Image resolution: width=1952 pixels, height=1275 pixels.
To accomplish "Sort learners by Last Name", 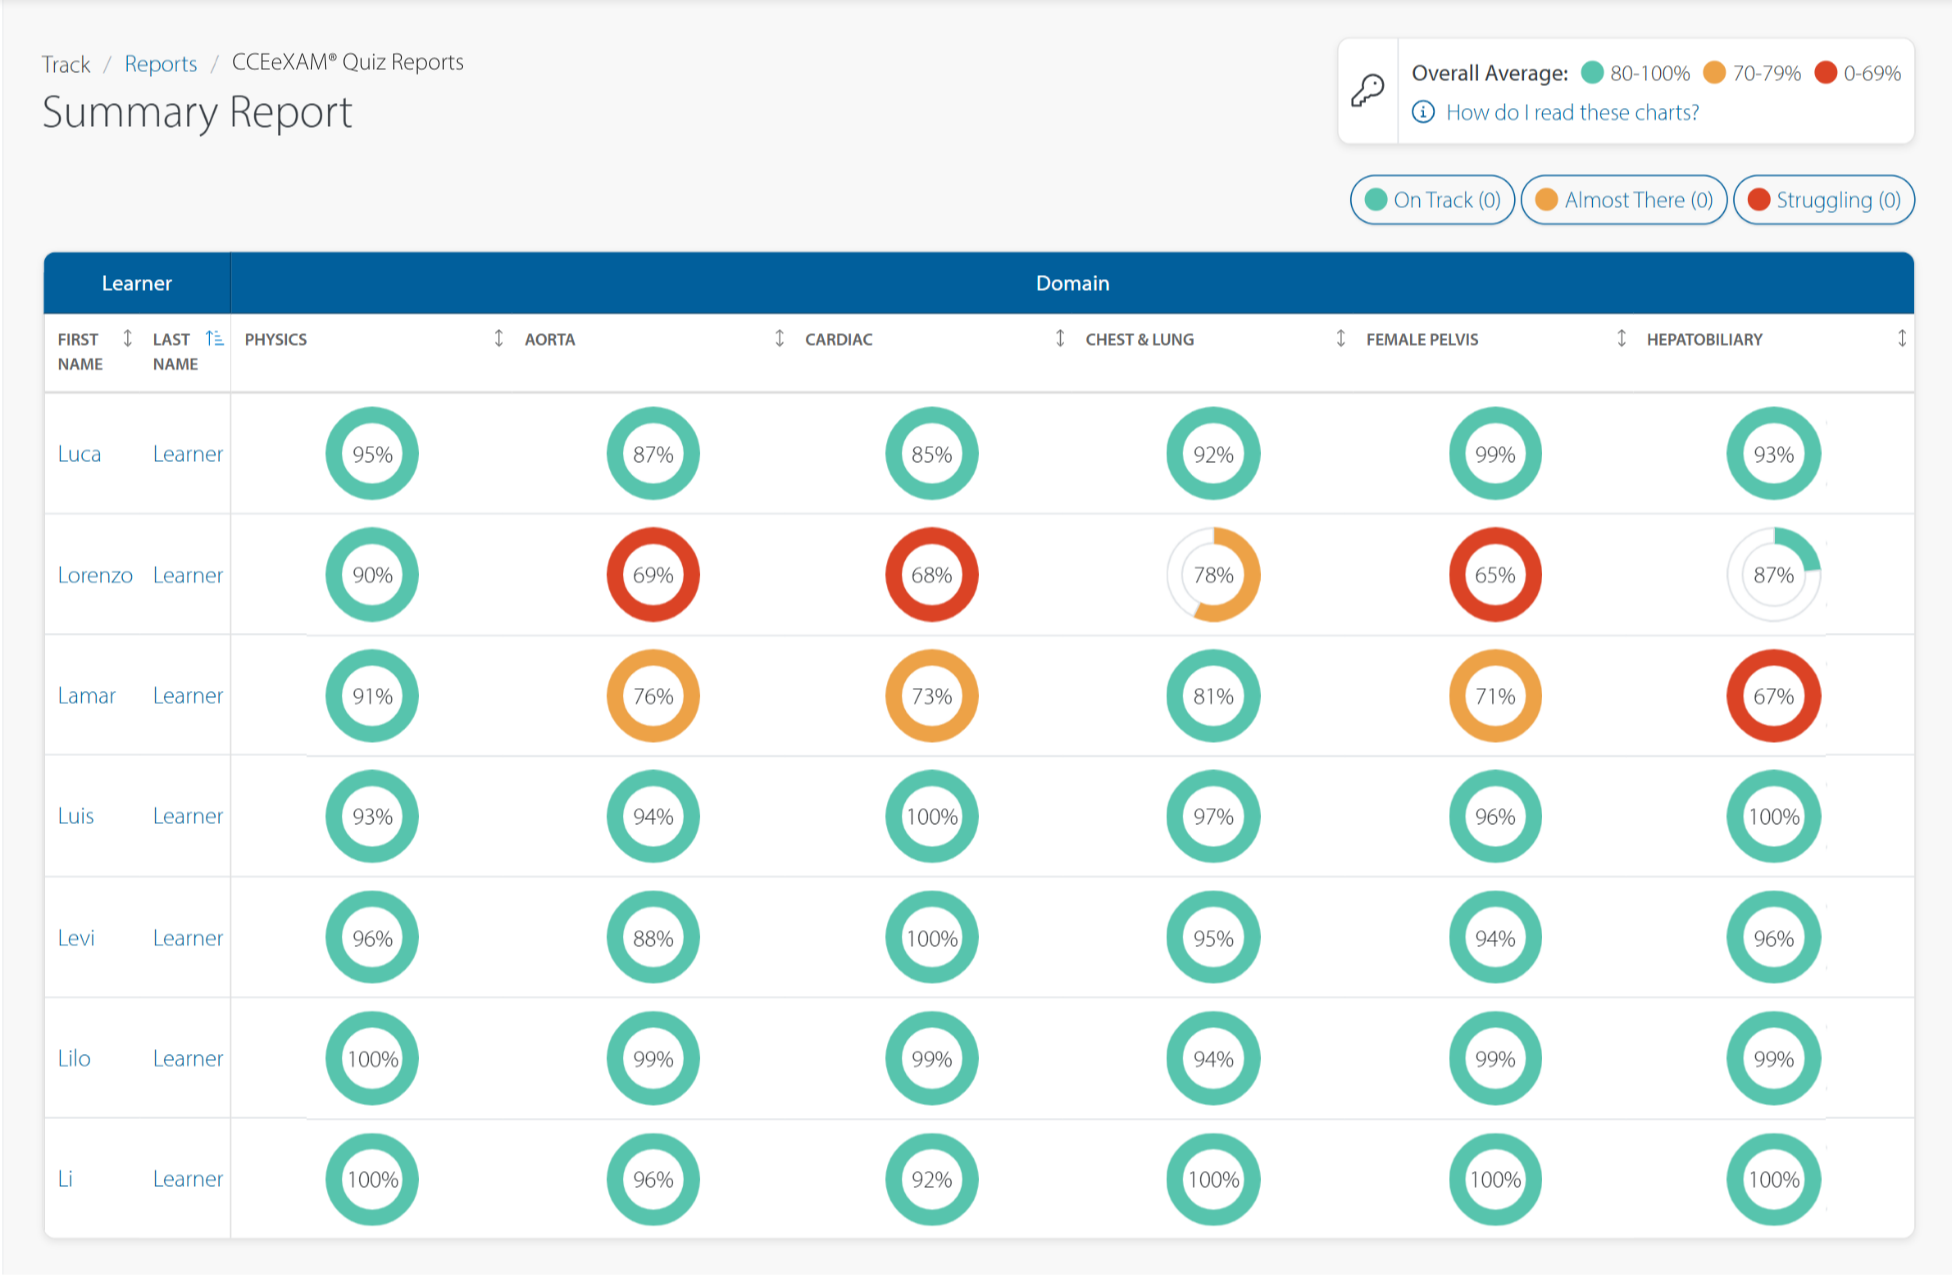I will [214, 338].
